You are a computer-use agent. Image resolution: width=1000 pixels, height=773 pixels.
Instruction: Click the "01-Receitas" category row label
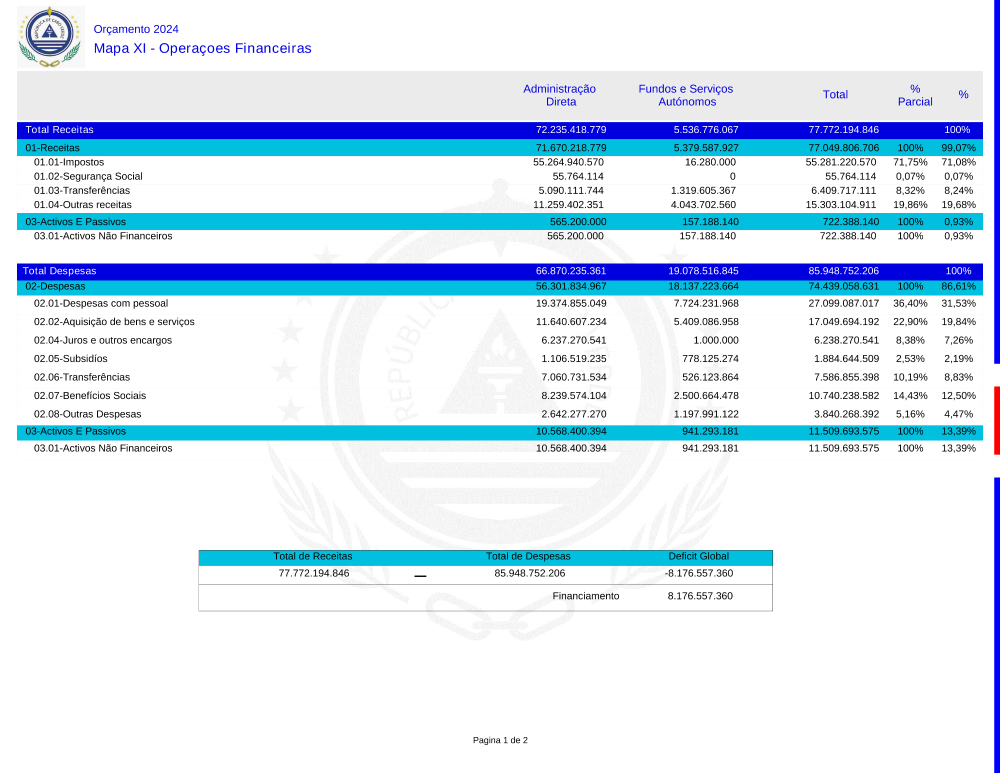pos(52,148)
